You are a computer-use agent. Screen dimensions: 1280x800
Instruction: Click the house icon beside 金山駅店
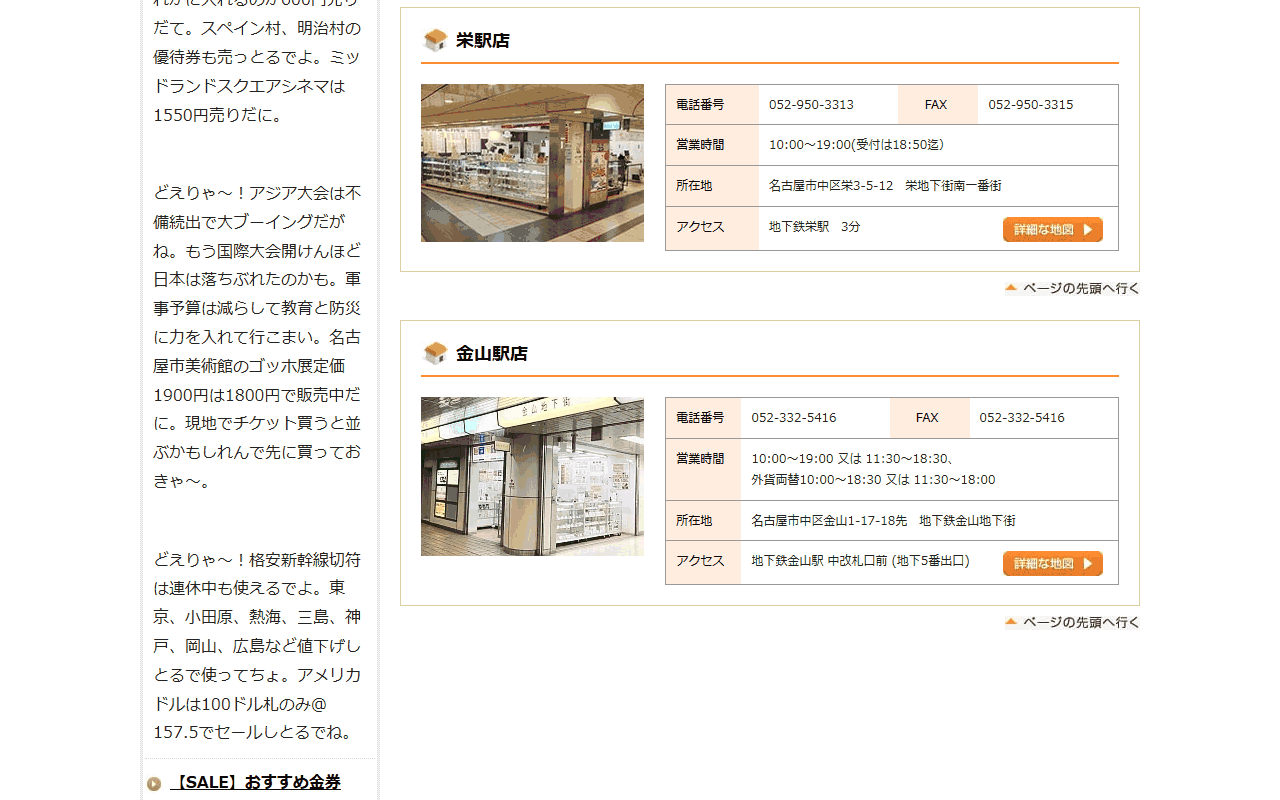pyautogui.click(x=435, y=353)
